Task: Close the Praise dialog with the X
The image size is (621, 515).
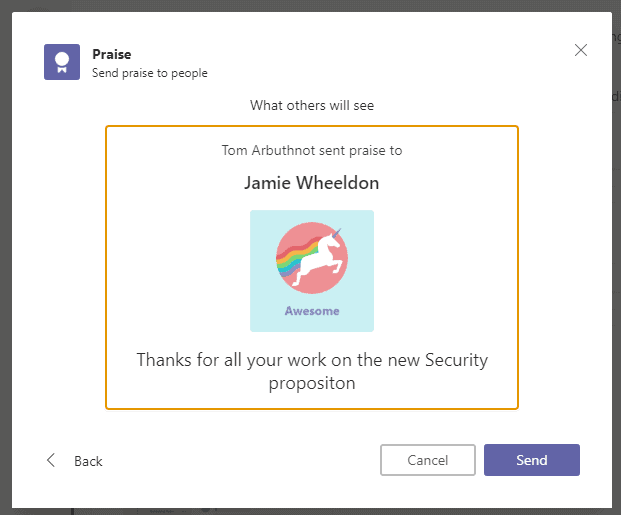Action: (x=581, y=51)
